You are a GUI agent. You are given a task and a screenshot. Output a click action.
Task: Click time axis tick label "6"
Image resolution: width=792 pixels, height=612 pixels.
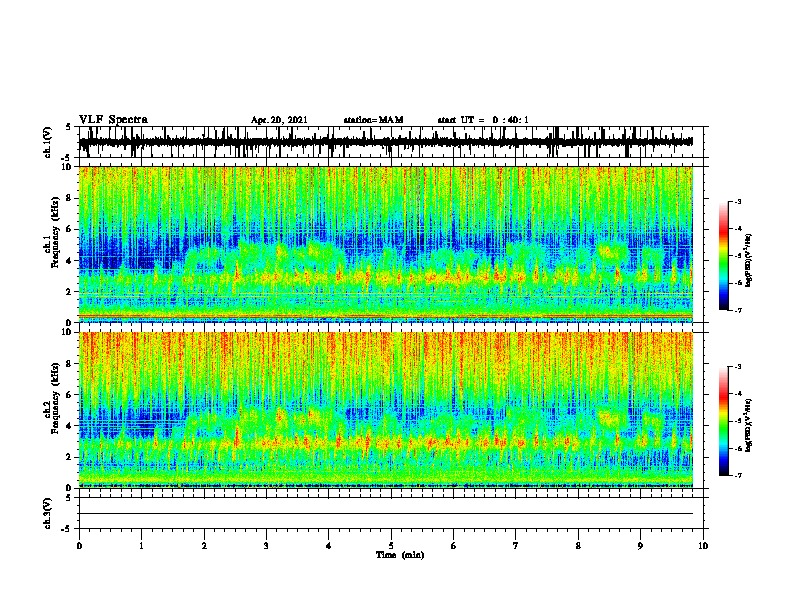(x=454, y=546)
